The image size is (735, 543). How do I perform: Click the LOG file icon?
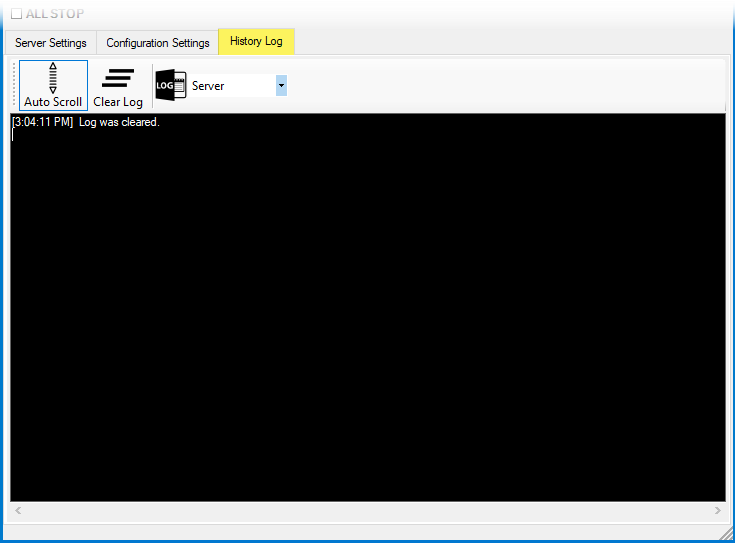point(171,85)
